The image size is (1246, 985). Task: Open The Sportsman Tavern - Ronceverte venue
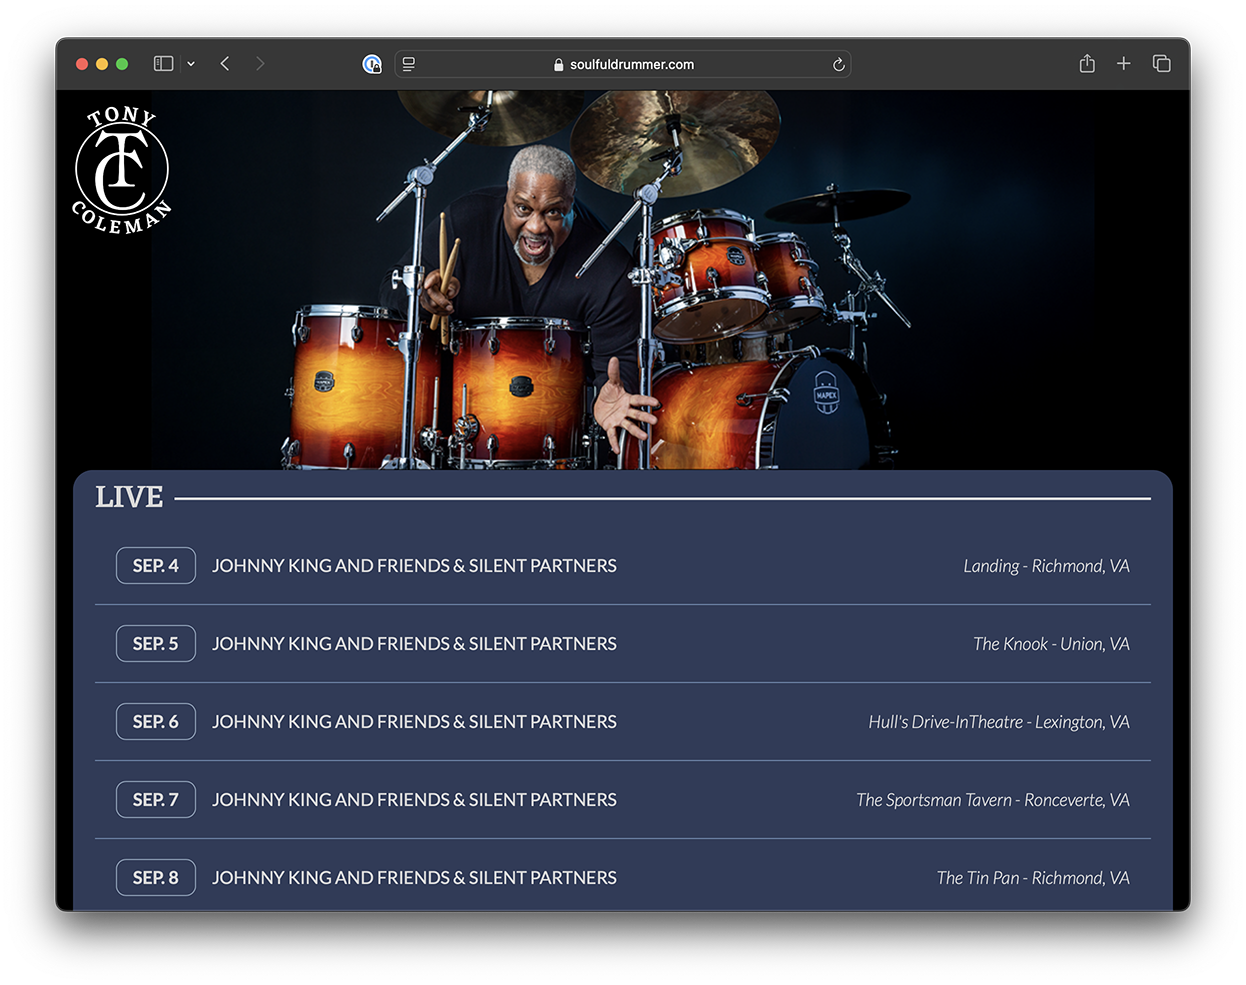[992, 800]
